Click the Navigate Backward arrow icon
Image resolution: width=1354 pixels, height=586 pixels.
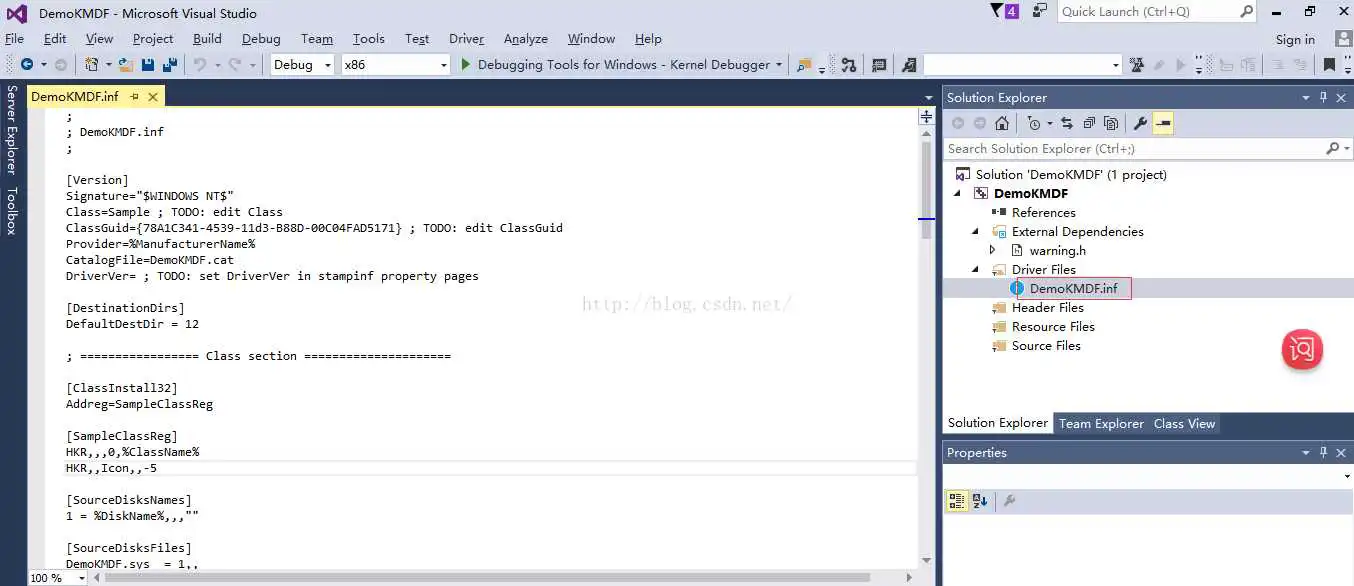(x=26, y=65)
